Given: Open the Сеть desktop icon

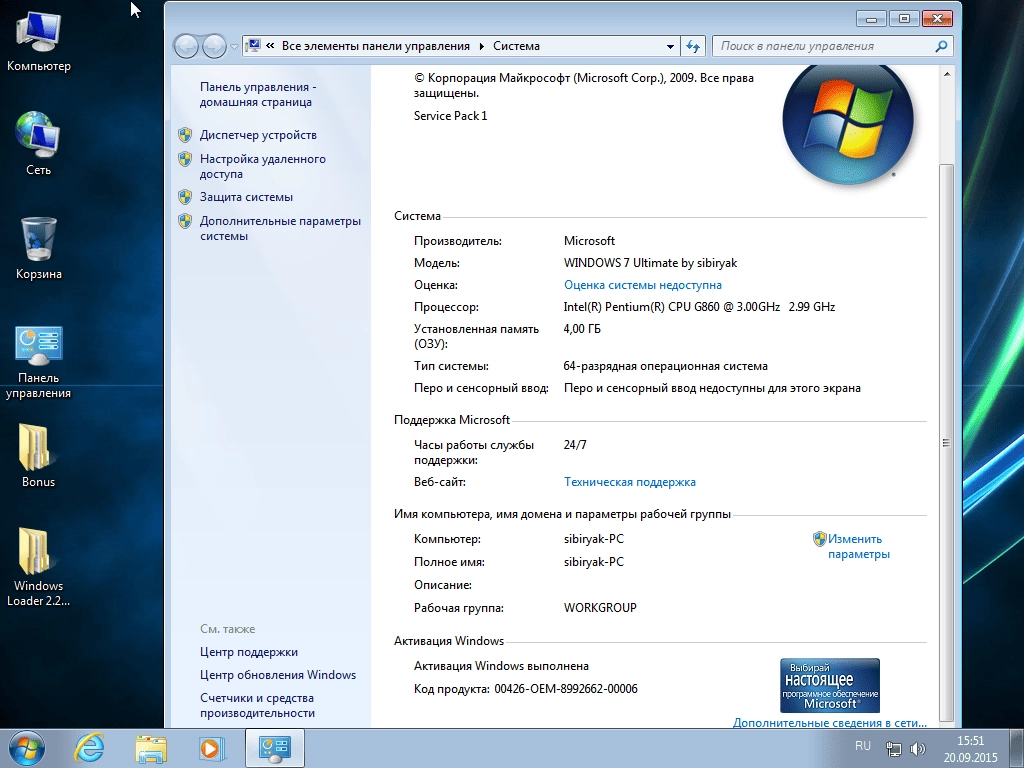Looking at the screenshot, I should click(x=39, y=144).
